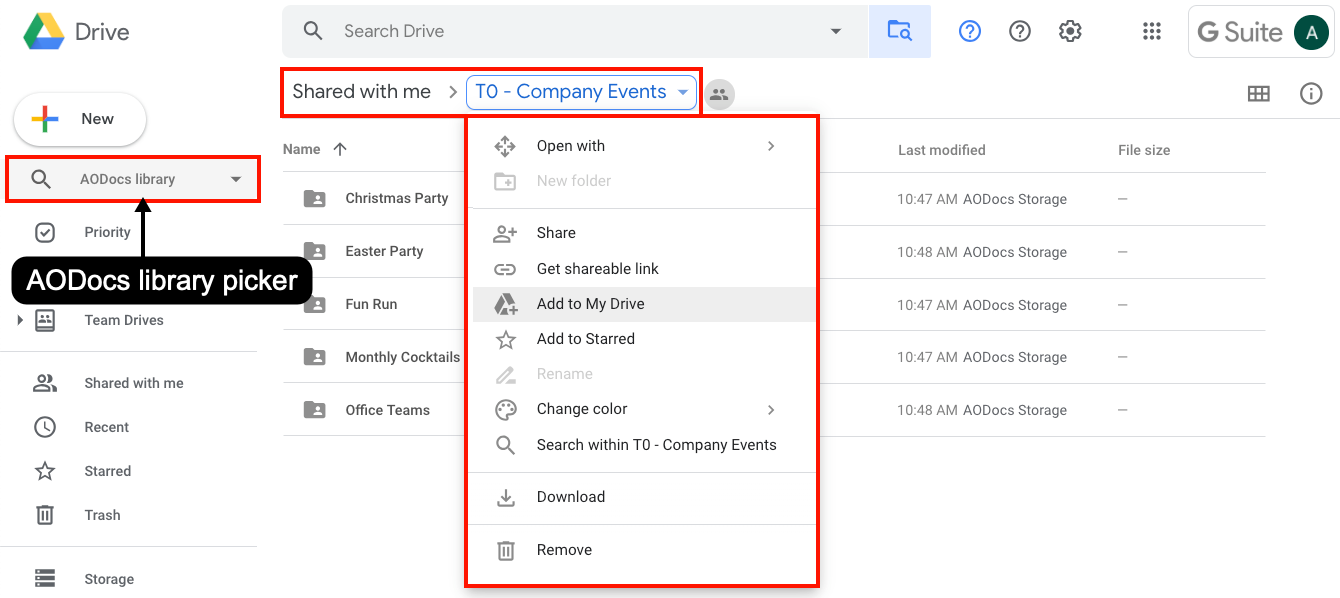Expand the Change color submenu arrow
1340x598 pixels.
point(771,409)
